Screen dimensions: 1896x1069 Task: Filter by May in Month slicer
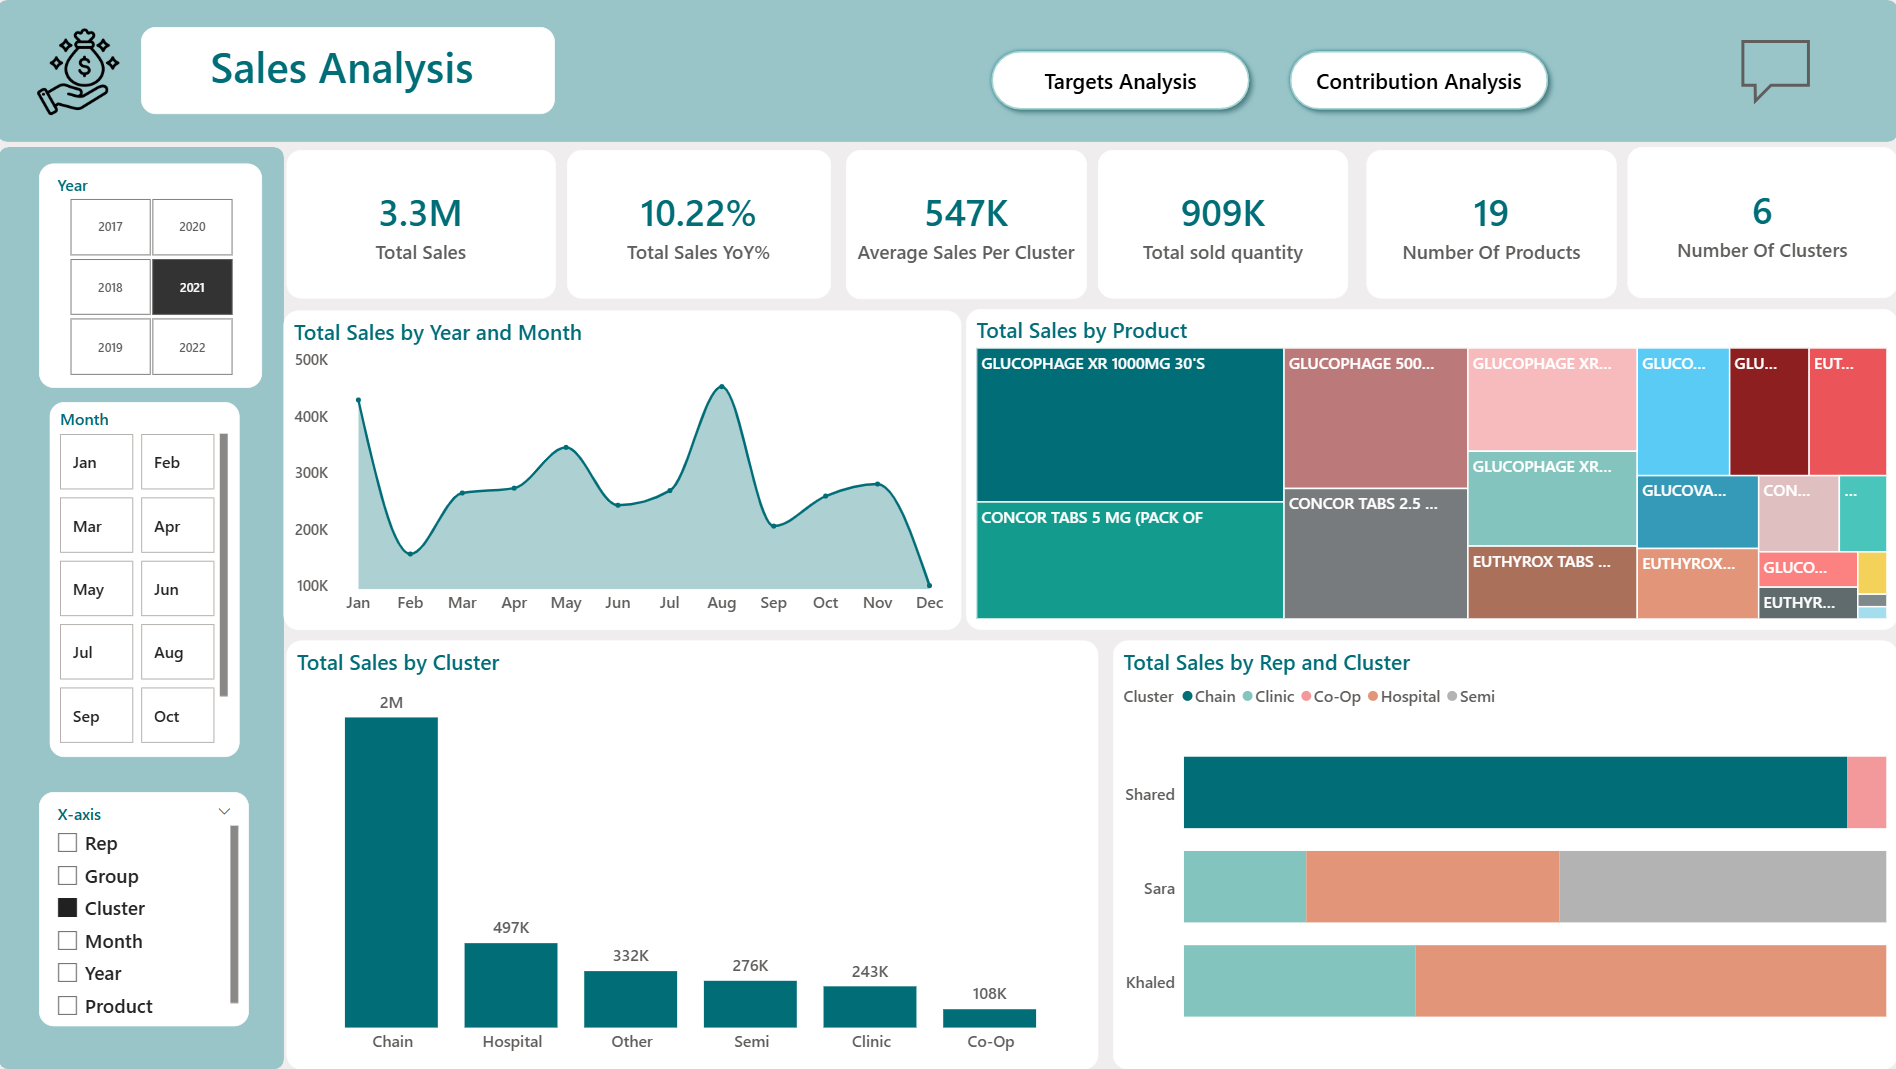(x=96, y=589)
